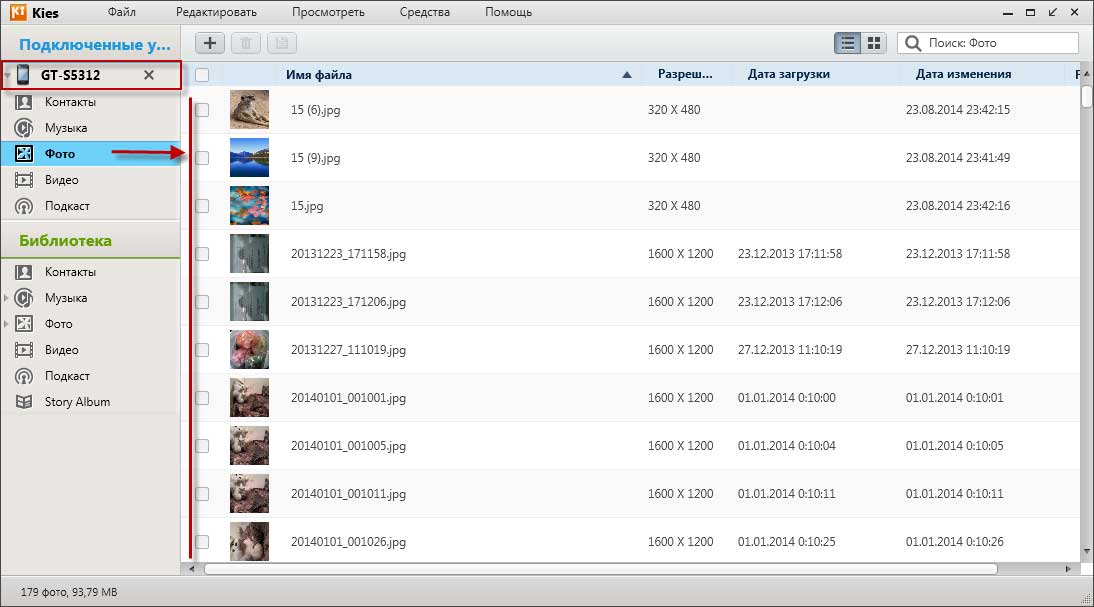This screenshot has height=607, width=1094.
Task: Check the box for 20131223_171158.jpg
Action: [202, 254]
